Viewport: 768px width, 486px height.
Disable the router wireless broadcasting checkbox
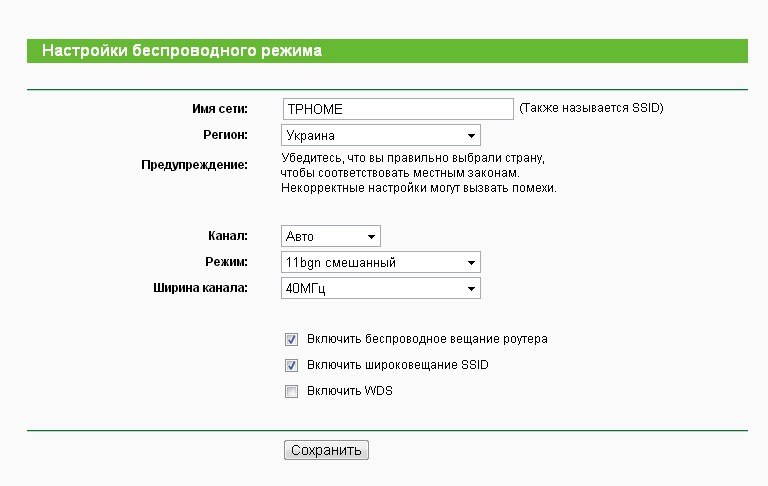coord(292,339)
